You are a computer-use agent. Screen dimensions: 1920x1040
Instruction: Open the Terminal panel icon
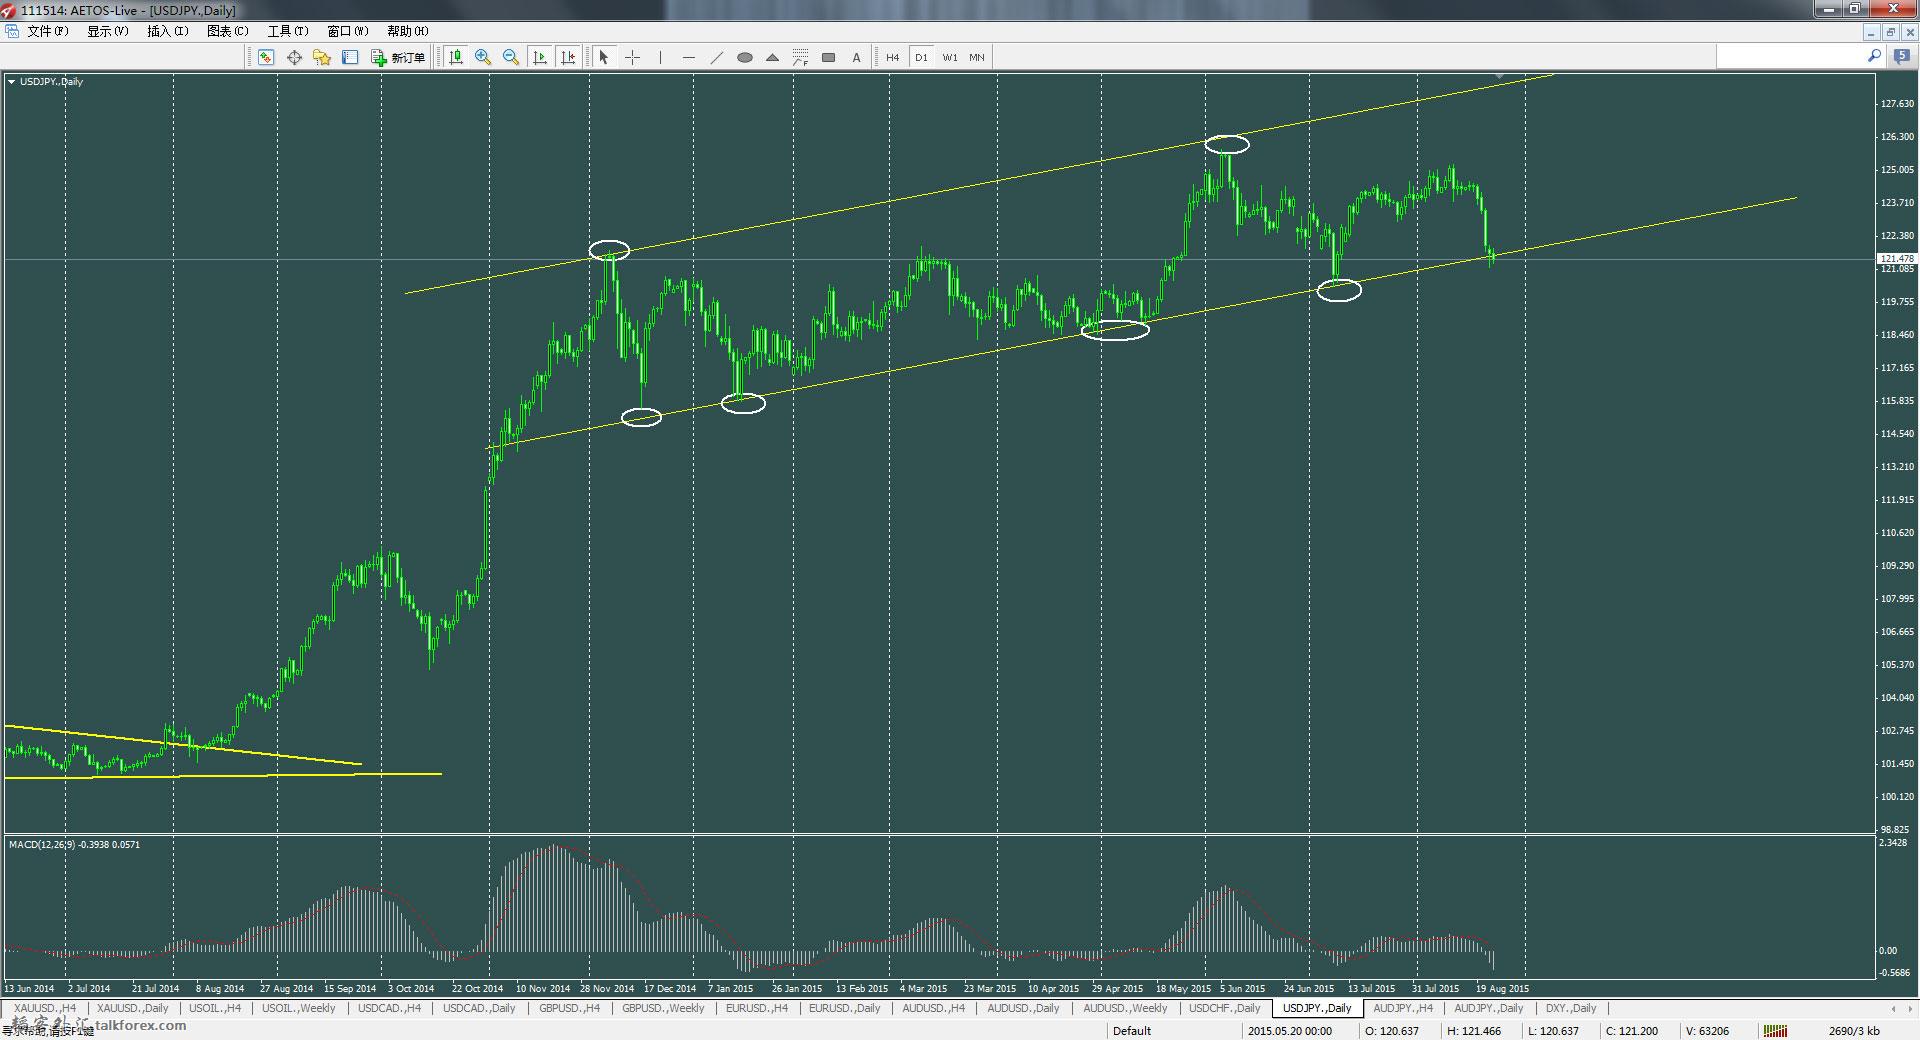coord(350,57)
